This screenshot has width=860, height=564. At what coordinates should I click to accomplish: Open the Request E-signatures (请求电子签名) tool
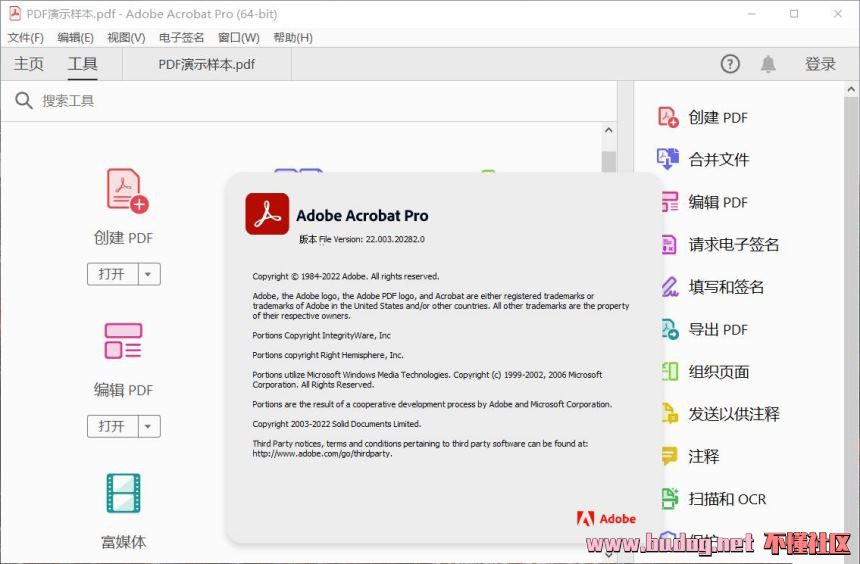point(669,244)
